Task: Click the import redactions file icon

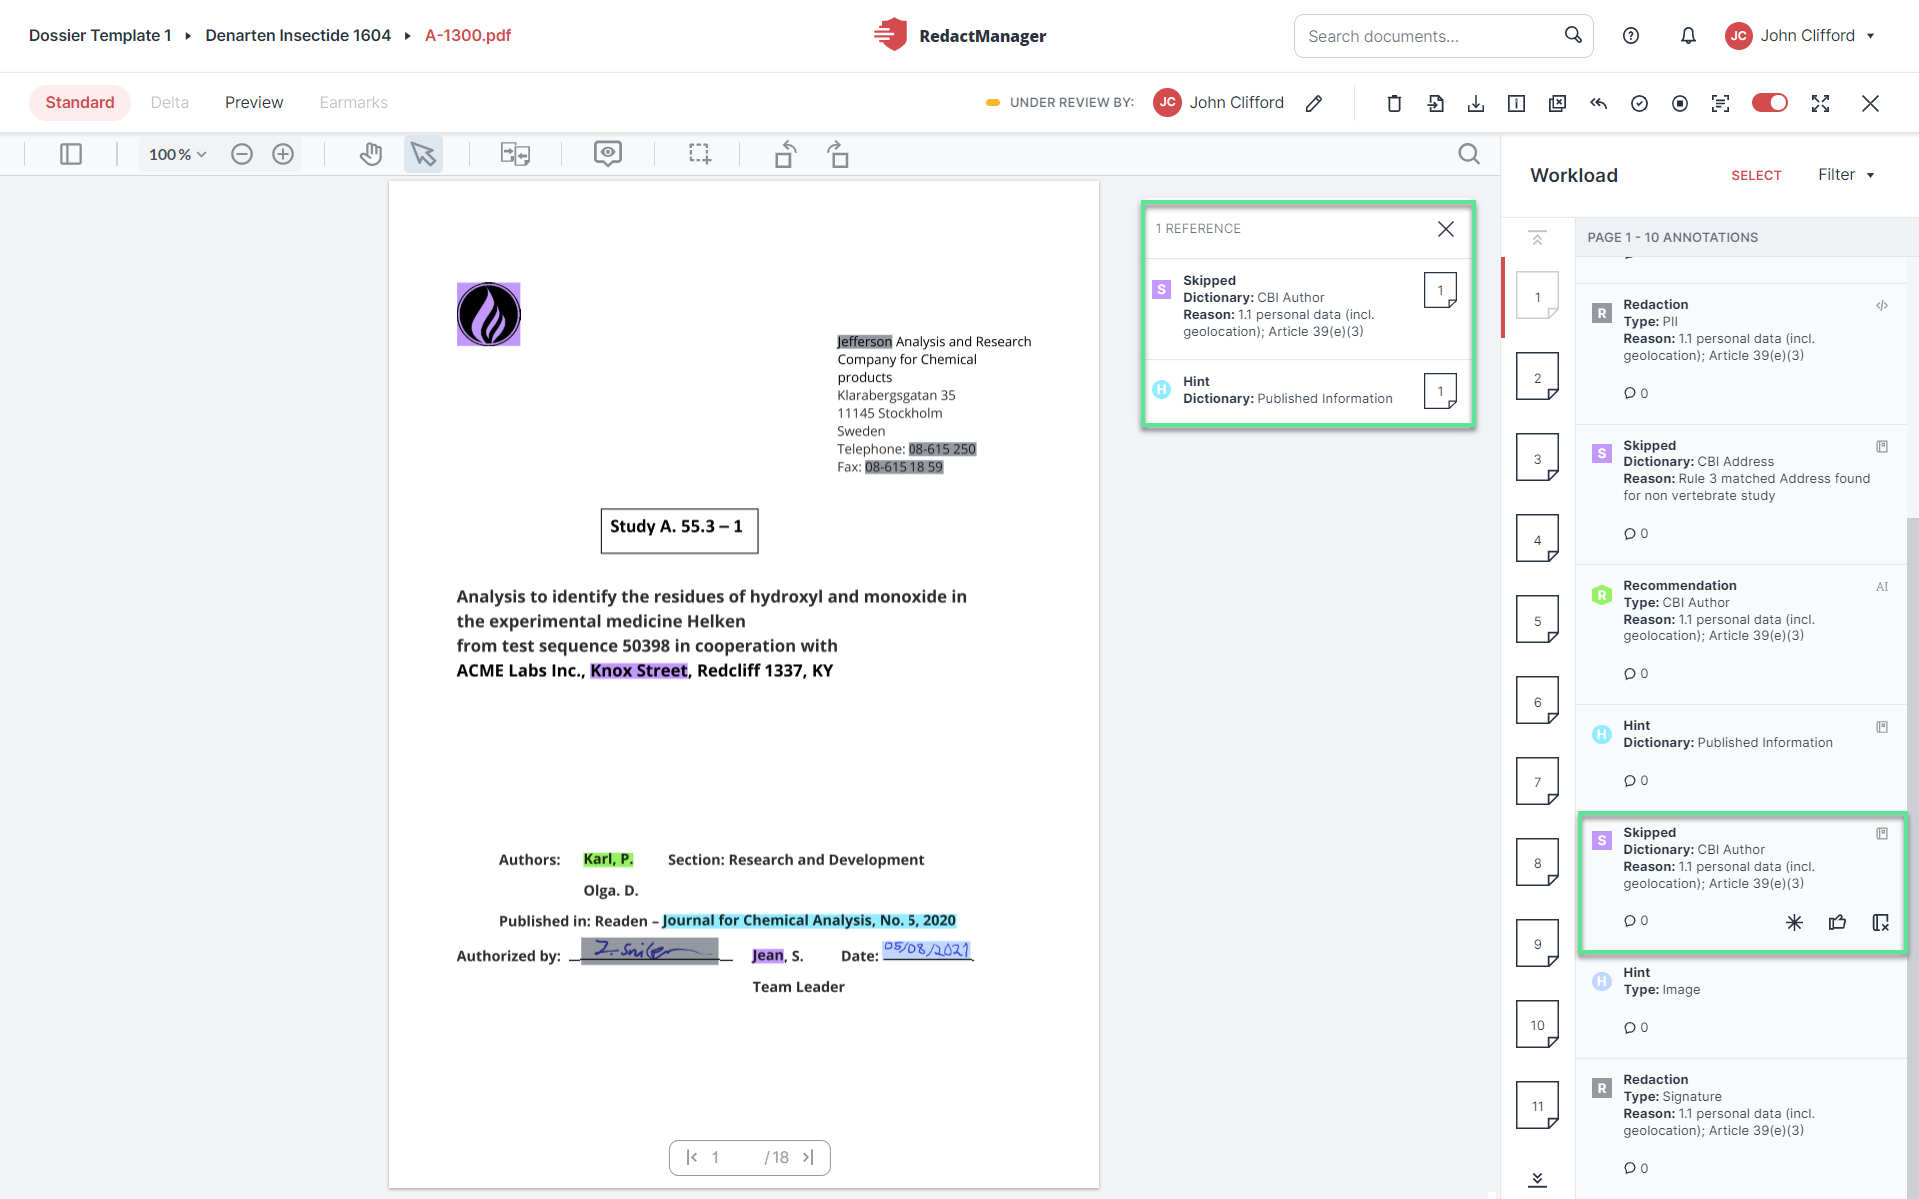Action: (x=1436, y=103)
